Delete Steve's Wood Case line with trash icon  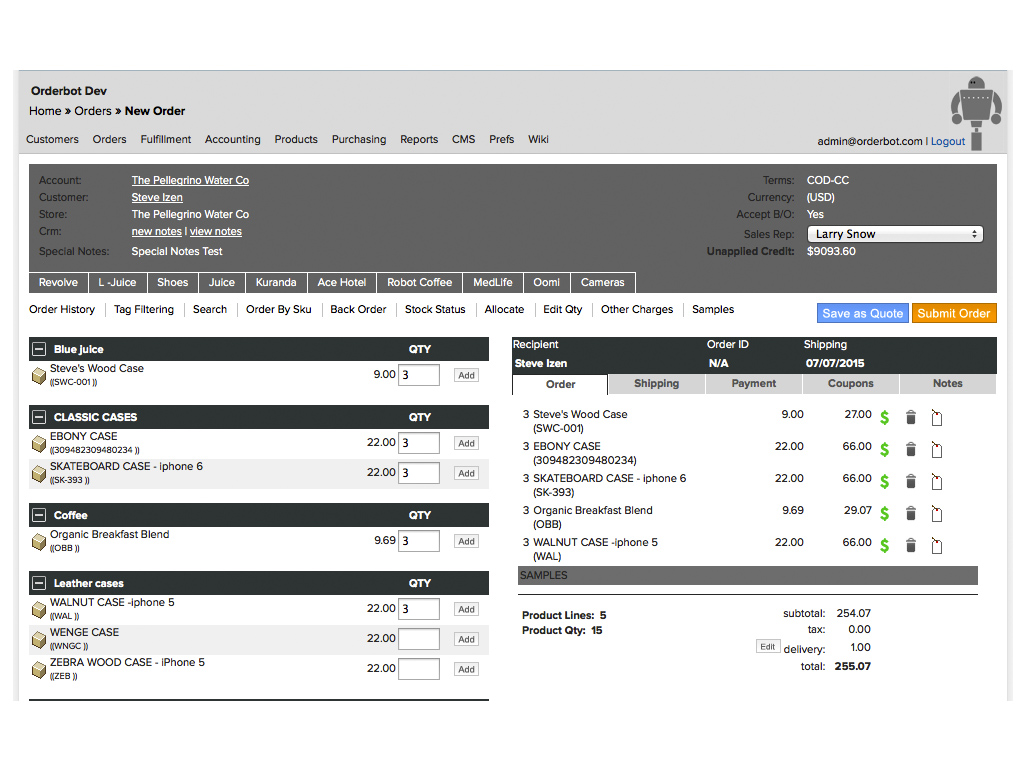point(911,417)
